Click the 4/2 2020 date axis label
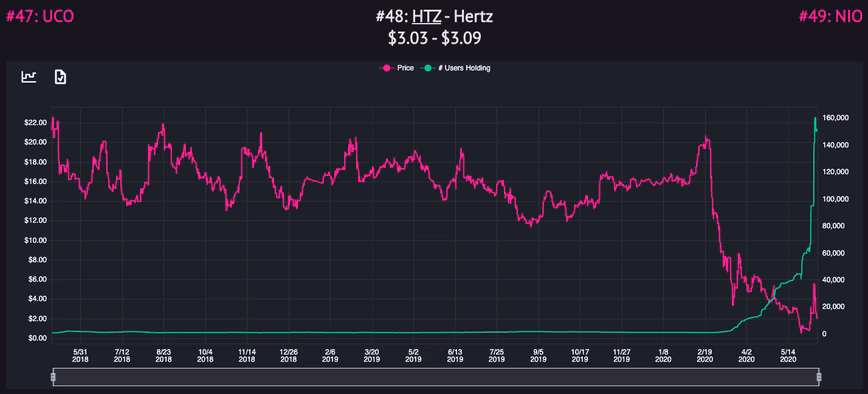The image size is (868, 394). 747,355
